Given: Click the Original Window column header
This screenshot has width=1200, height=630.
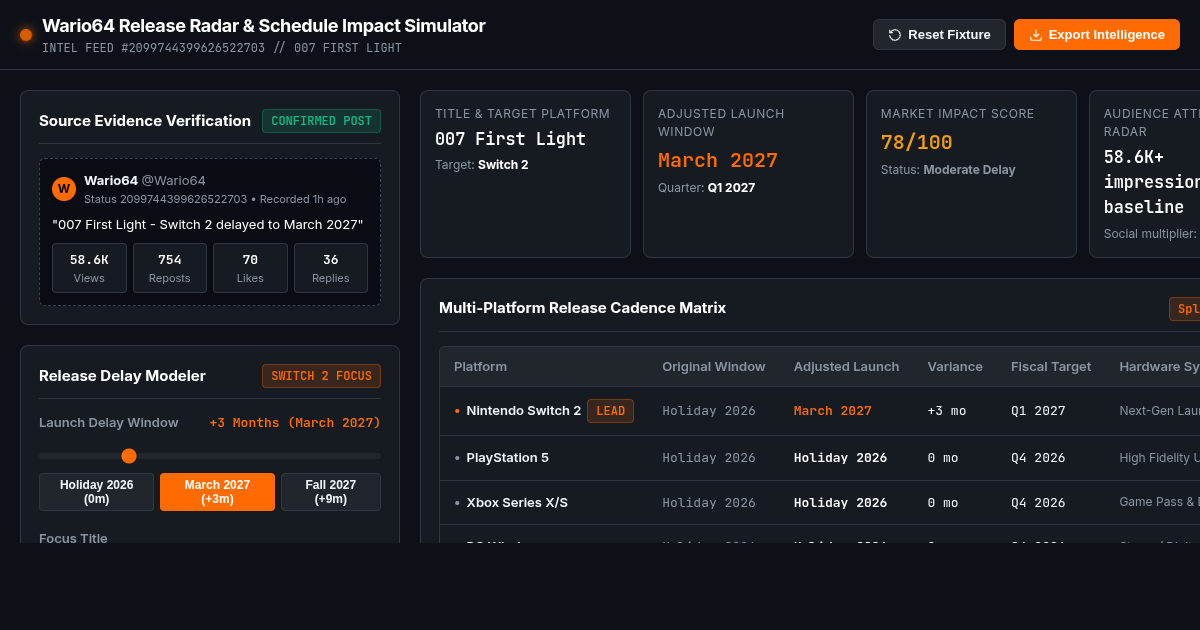Looking at the screenshot, I should [714, 366].
